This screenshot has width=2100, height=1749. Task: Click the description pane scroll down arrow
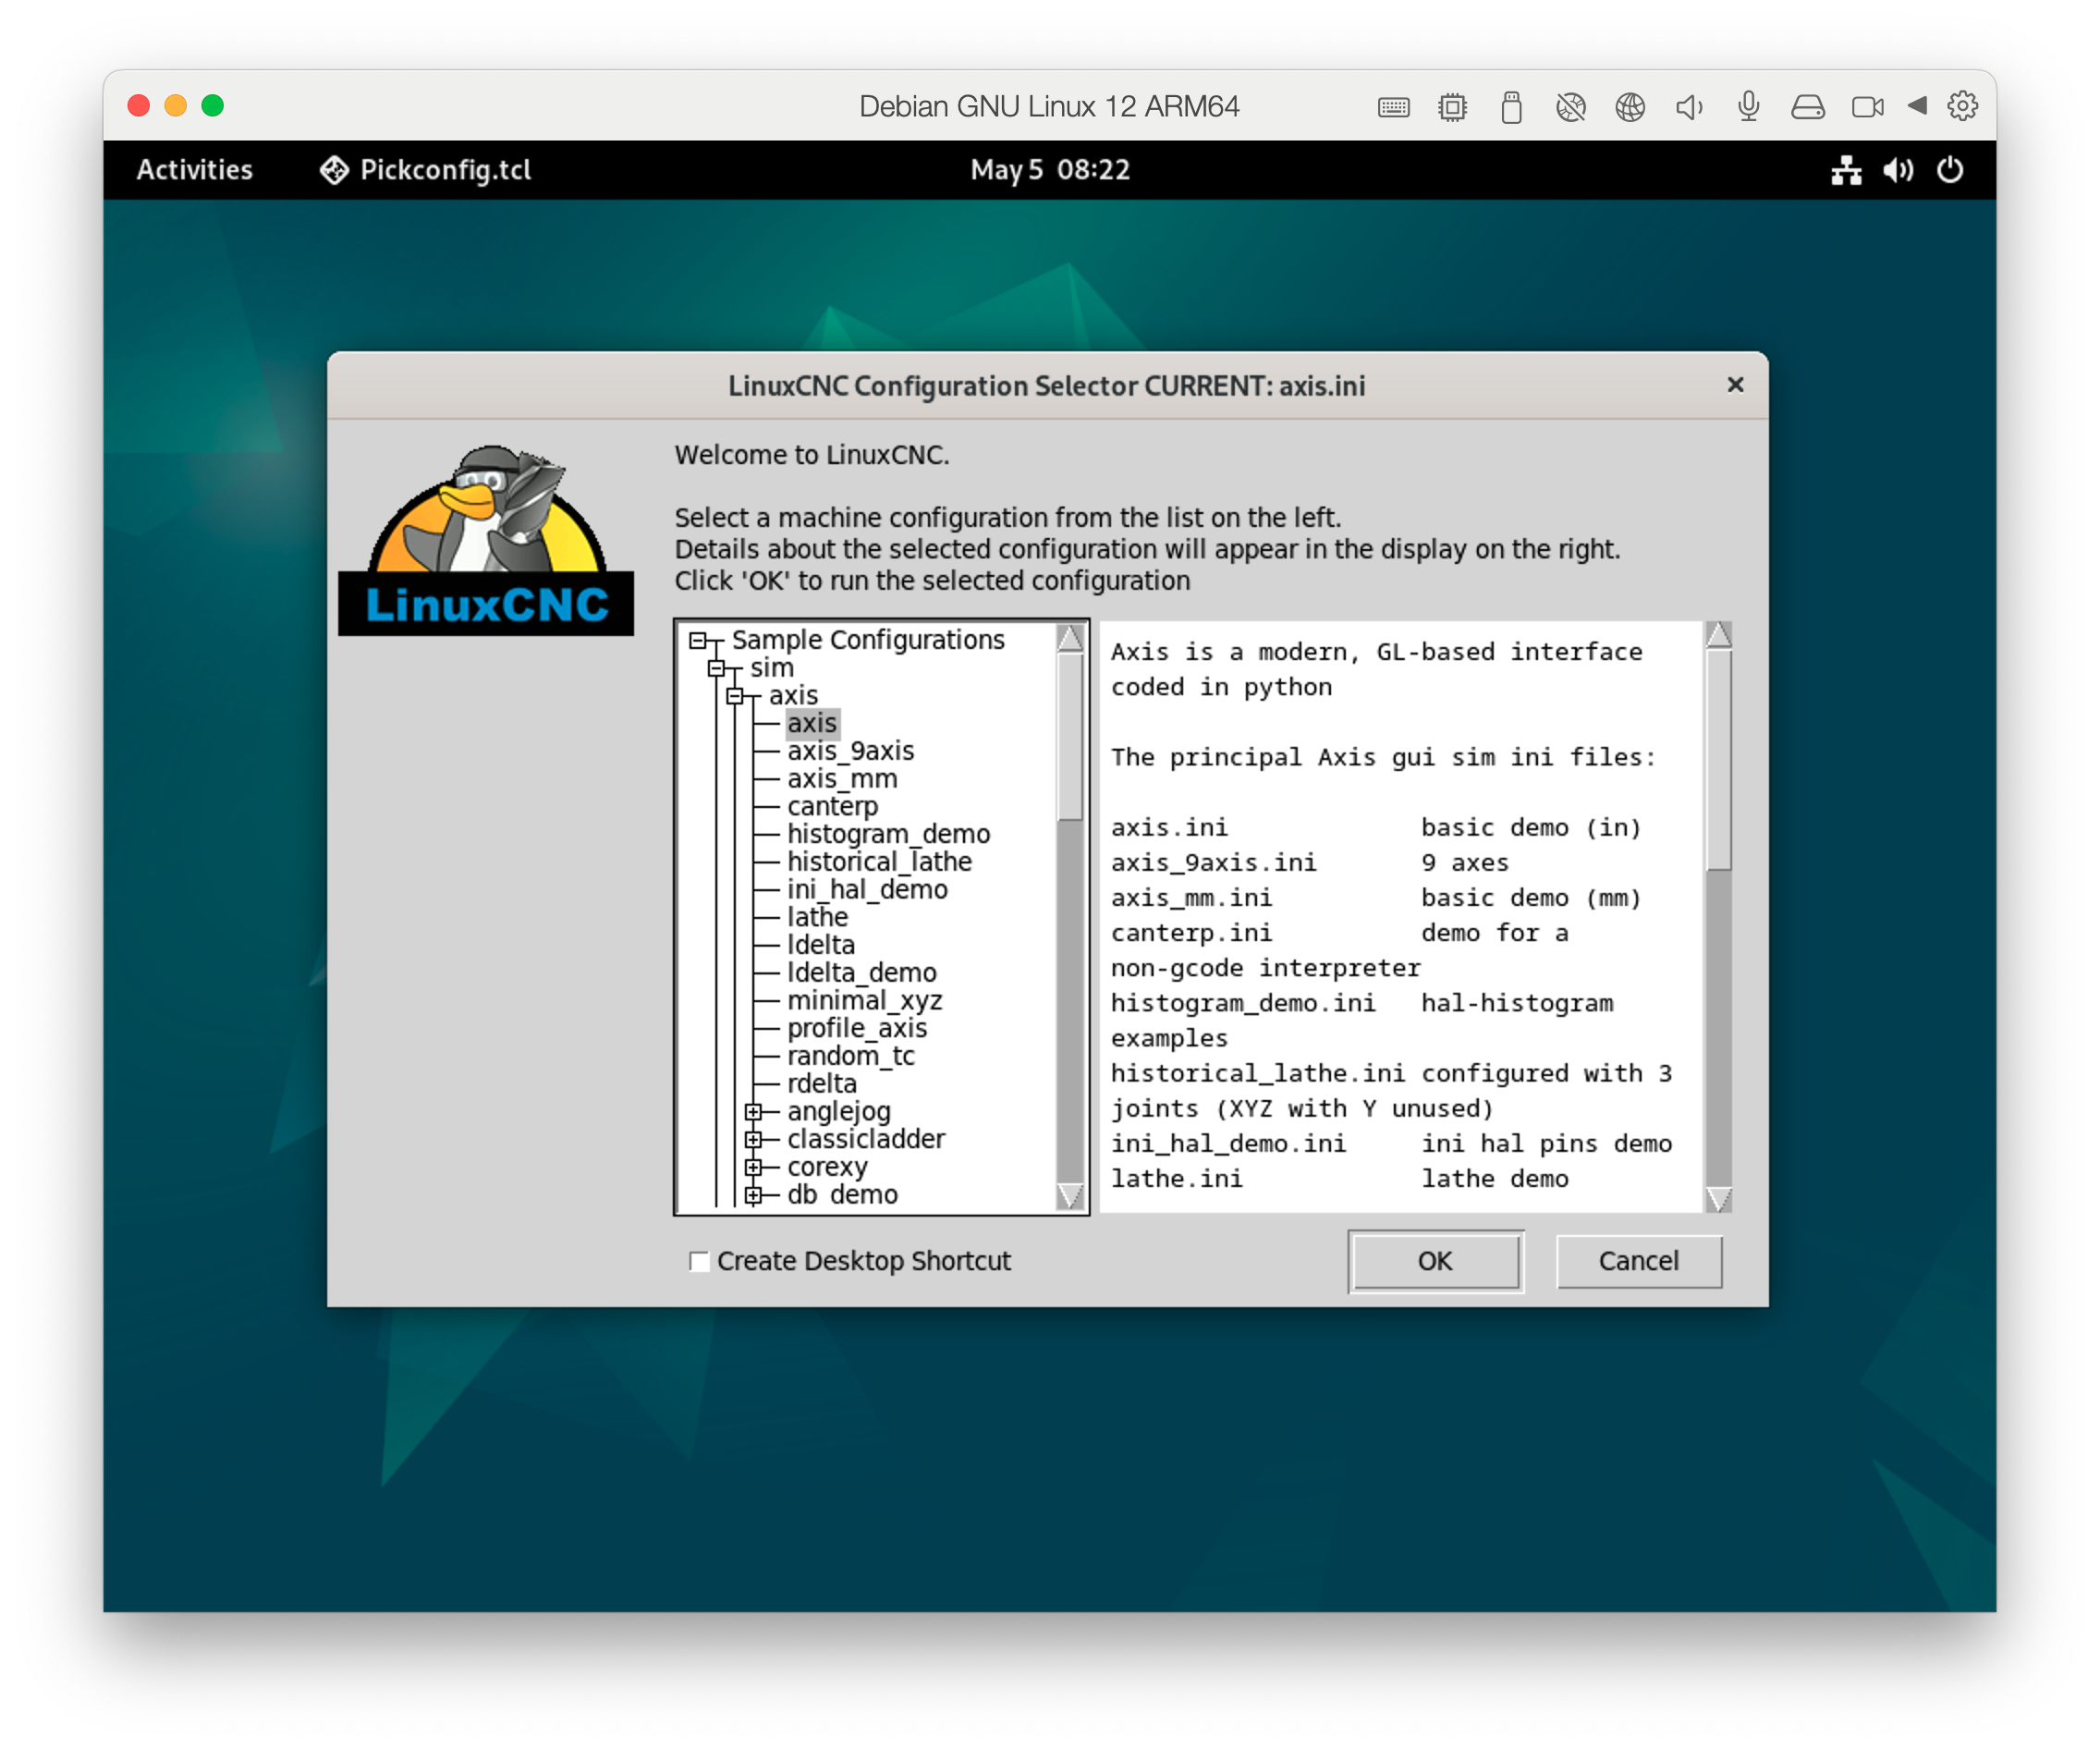click(x=1718, y=1198)
